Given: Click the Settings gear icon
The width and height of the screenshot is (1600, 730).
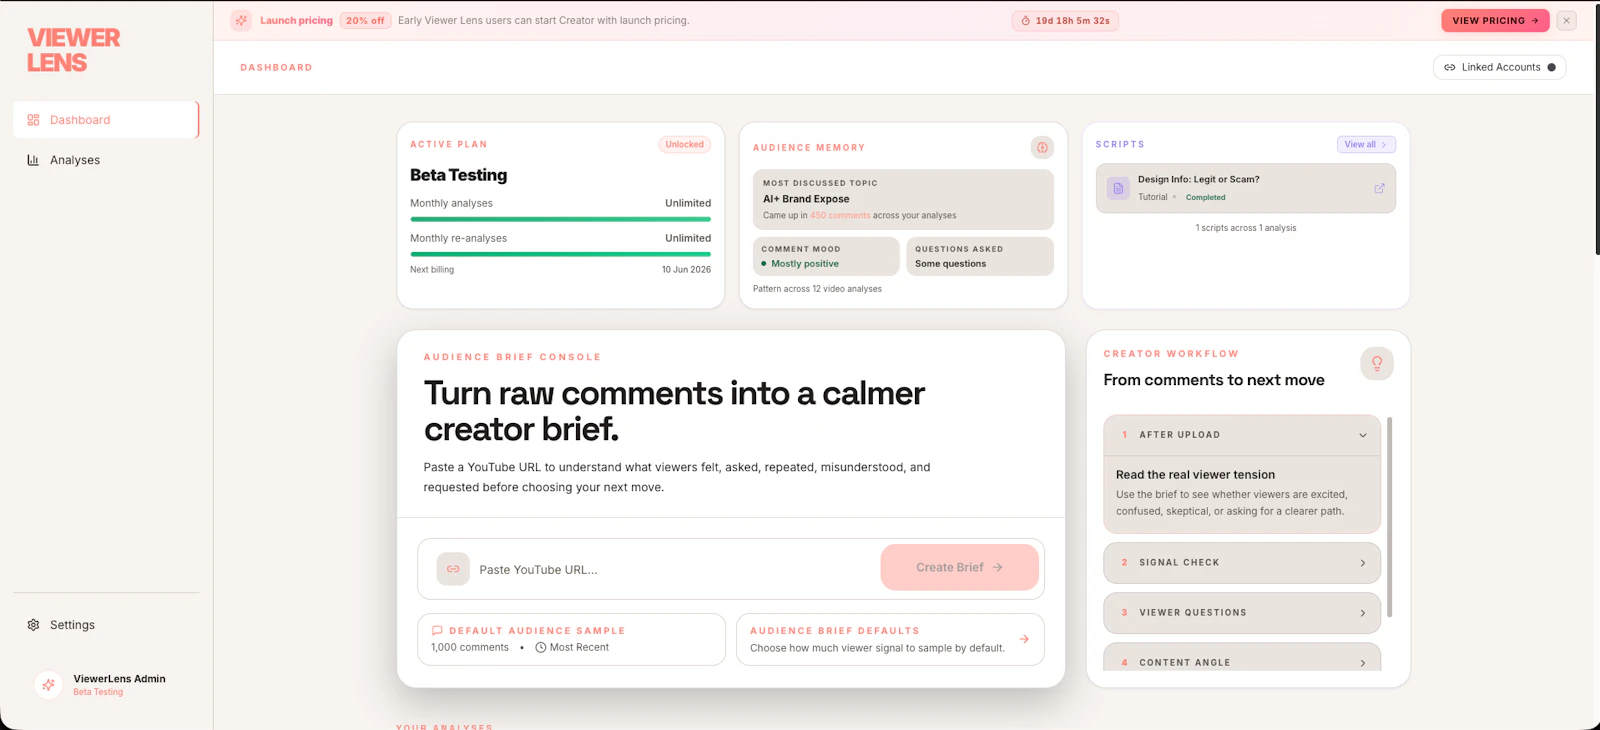Looking at the screenshot, I should point(33,625).
